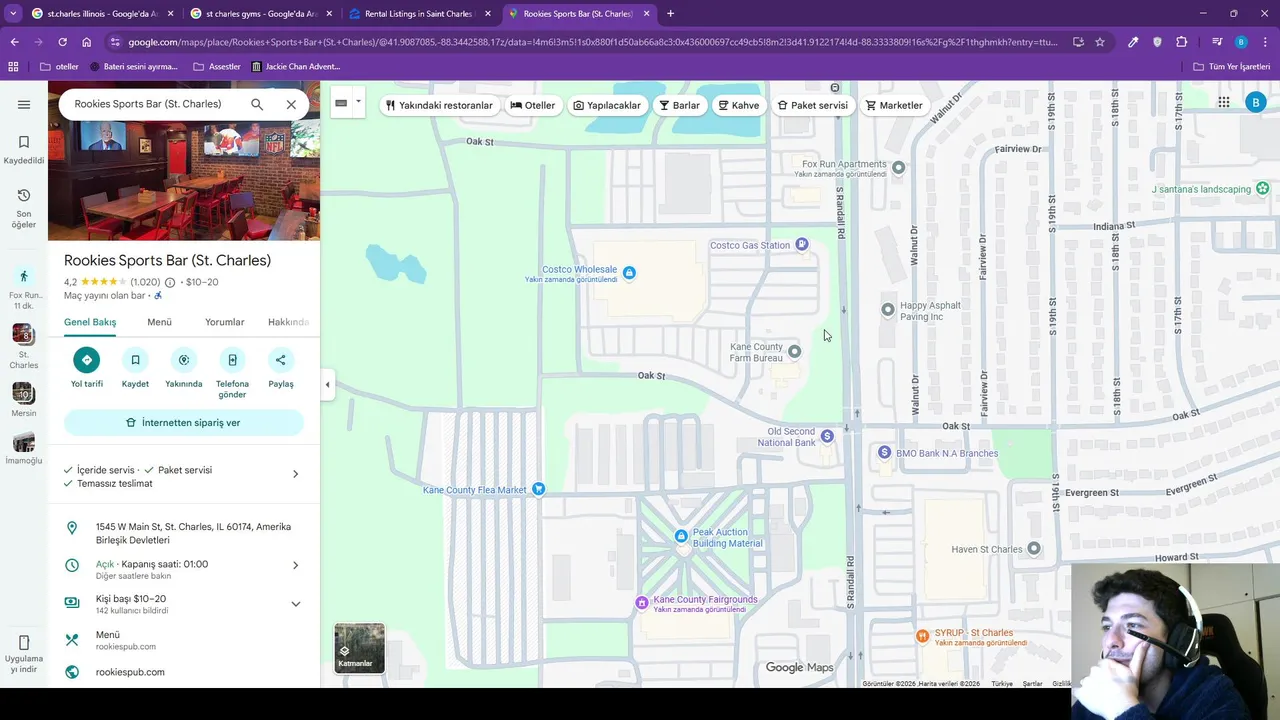
Task: Select Old Second National Bank pin
Action: tap(827, 436)
